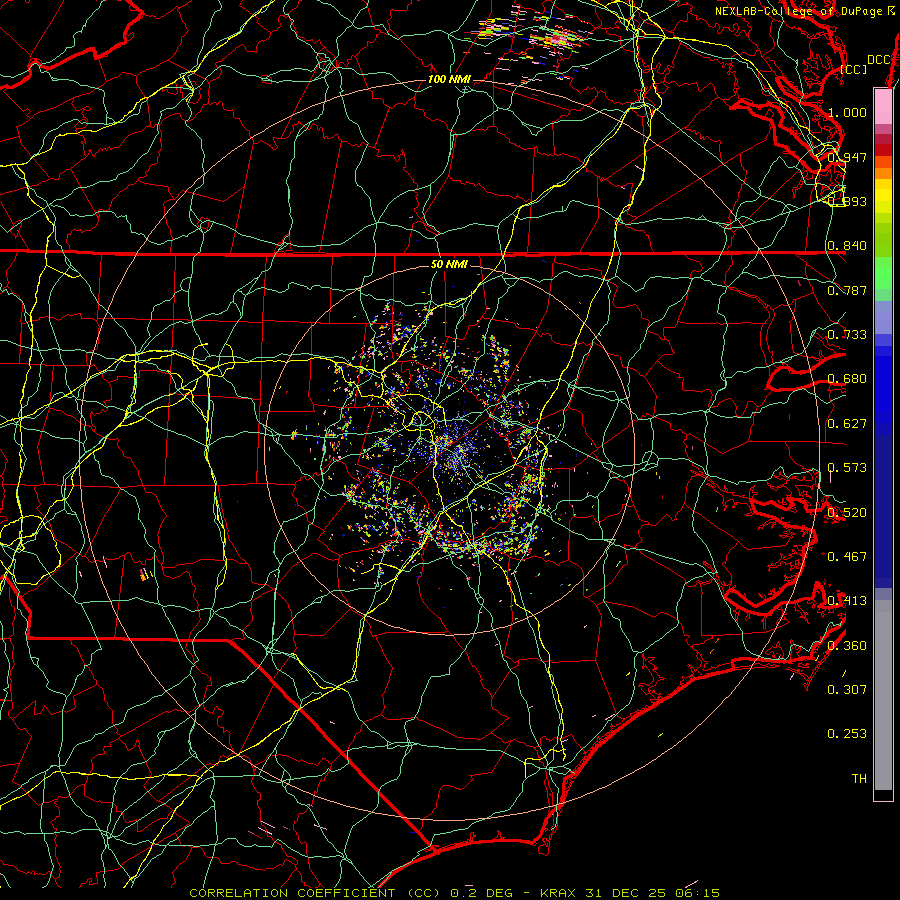
Task: Click the 0.520 scale value
Action: pyautogui.click(x=848, y=513)
